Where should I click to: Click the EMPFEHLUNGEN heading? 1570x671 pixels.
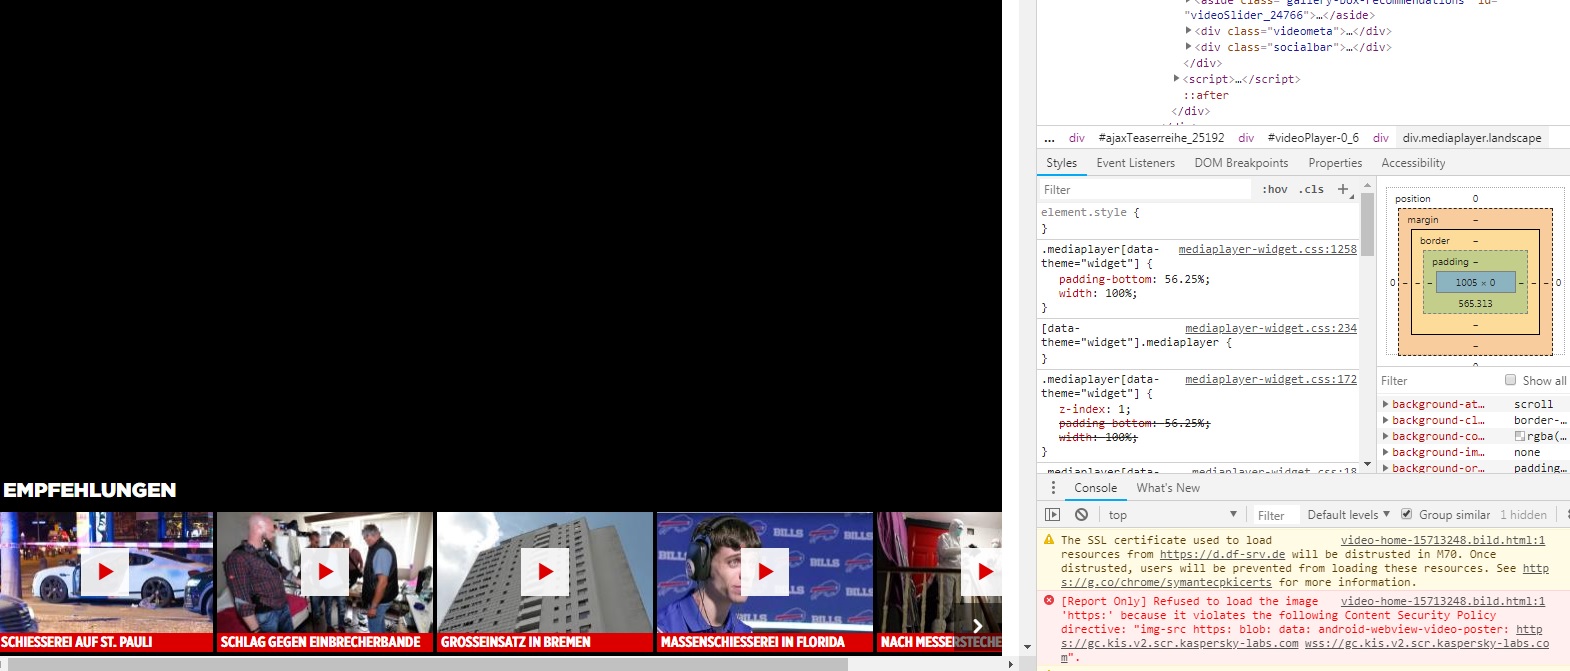pyautogui.click(x=90, y=490)
